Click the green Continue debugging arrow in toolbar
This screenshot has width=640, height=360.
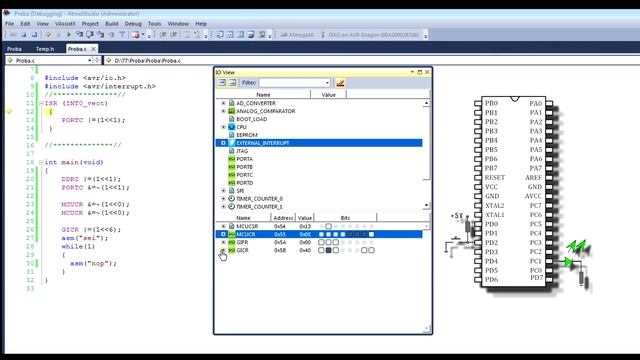(69, 35)
